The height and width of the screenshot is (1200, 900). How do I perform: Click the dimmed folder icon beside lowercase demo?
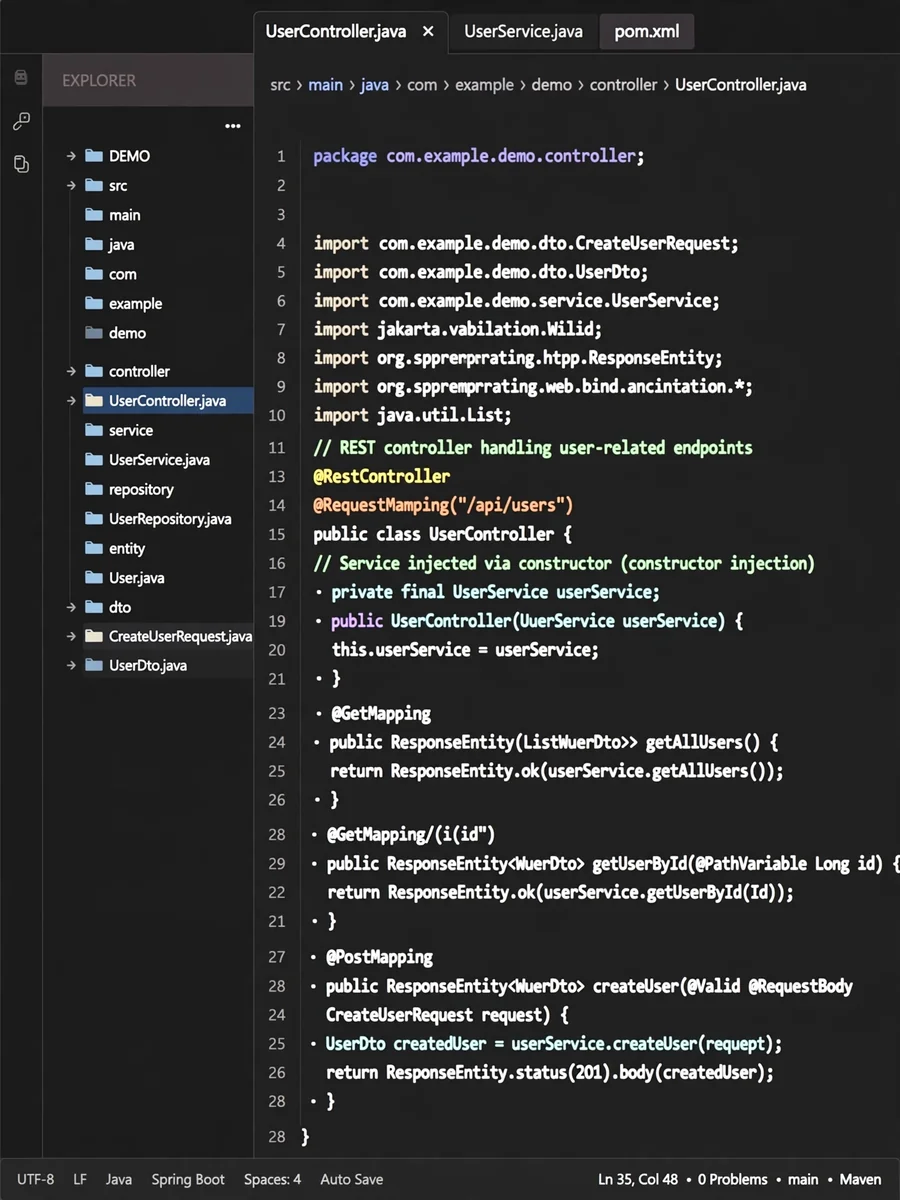[94, 333]
